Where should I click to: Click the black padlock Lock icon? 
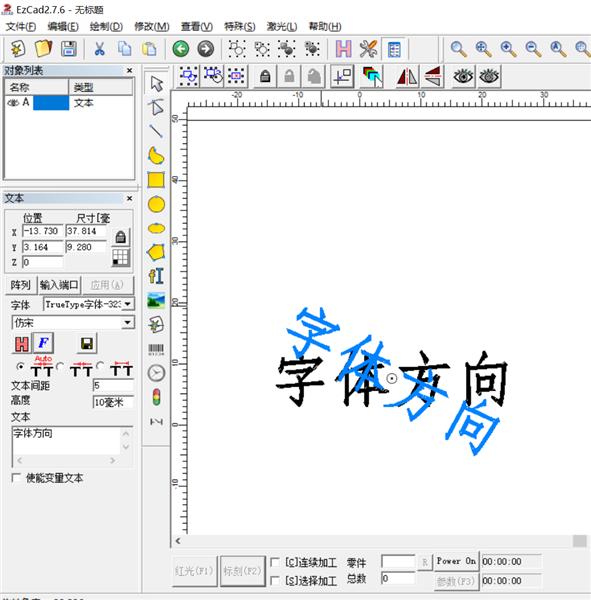(265, 77)
